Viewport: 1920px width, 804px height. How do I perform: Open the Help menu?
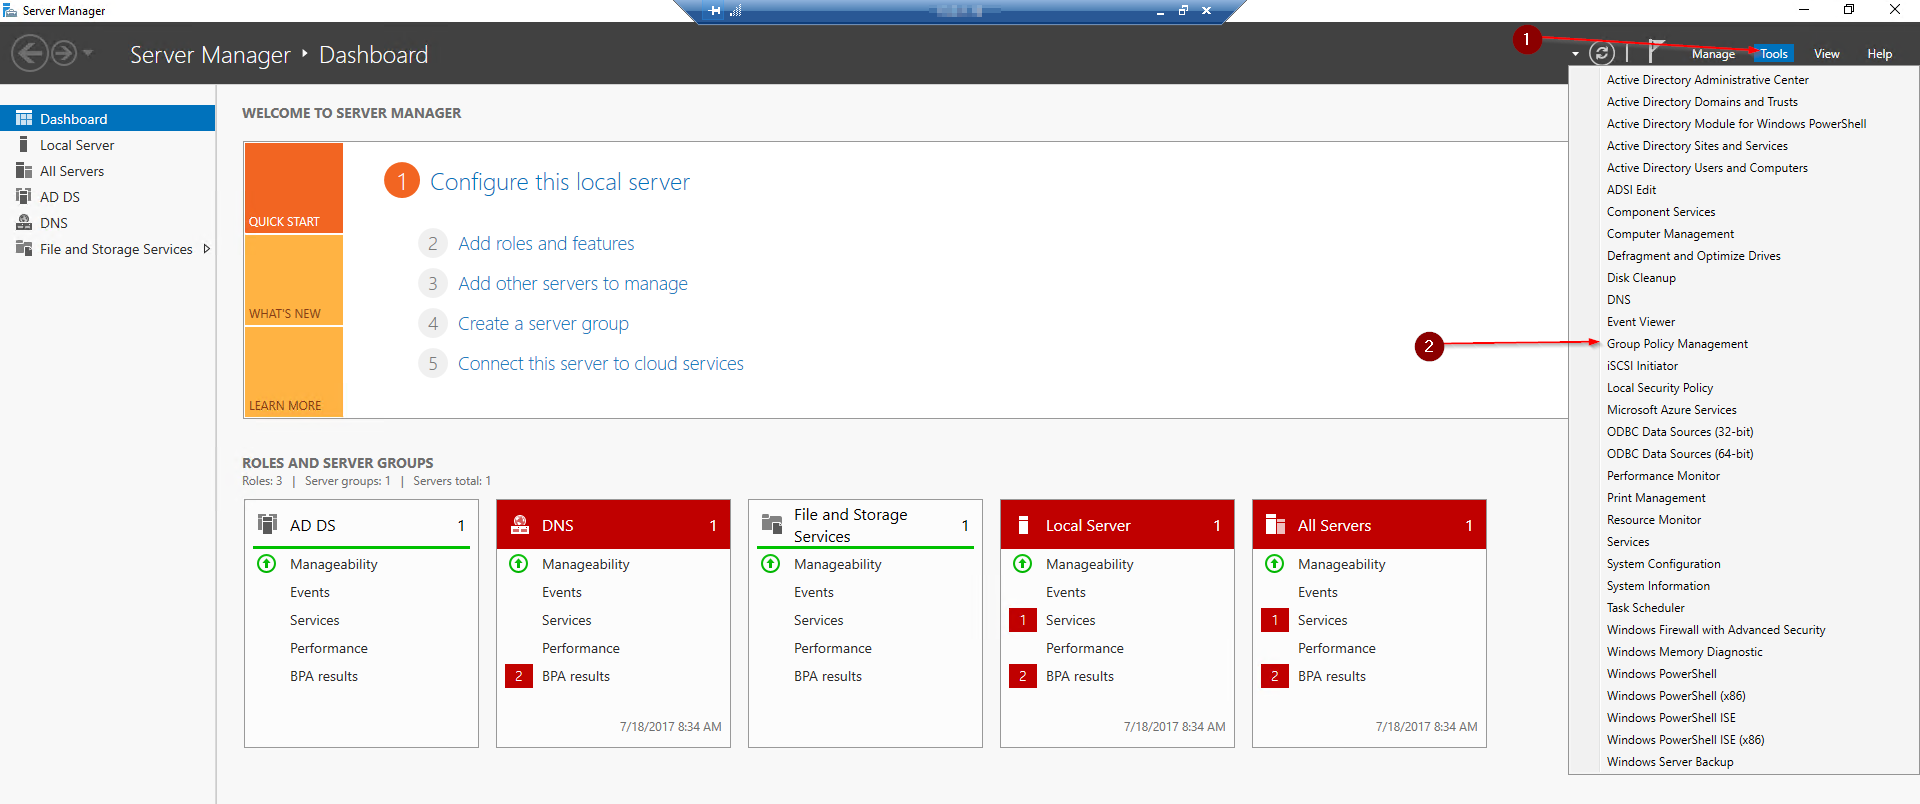pos(1880,54)
